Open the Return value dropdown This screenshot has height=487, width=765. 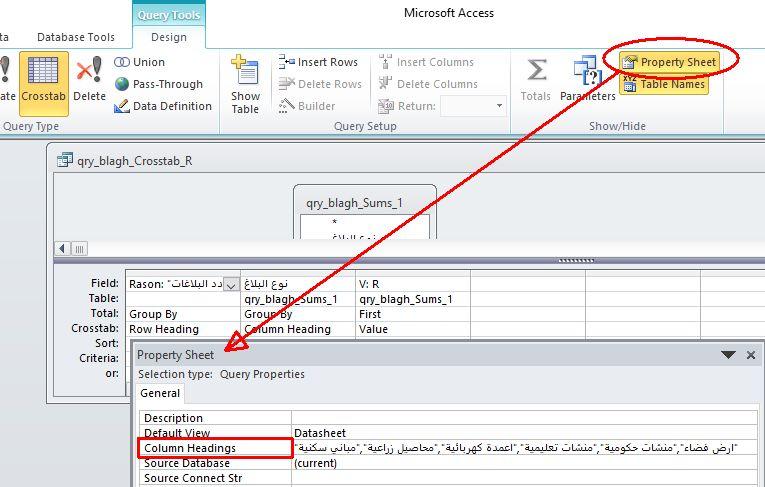(x=499, y=106)
